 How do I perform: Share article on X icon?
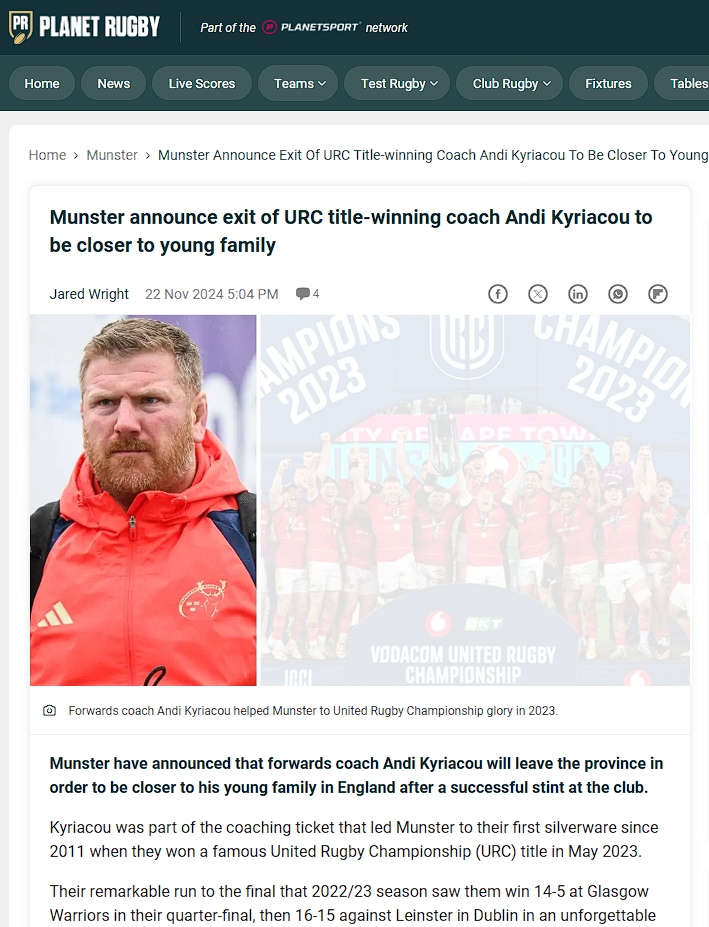(x=538, y=294)
